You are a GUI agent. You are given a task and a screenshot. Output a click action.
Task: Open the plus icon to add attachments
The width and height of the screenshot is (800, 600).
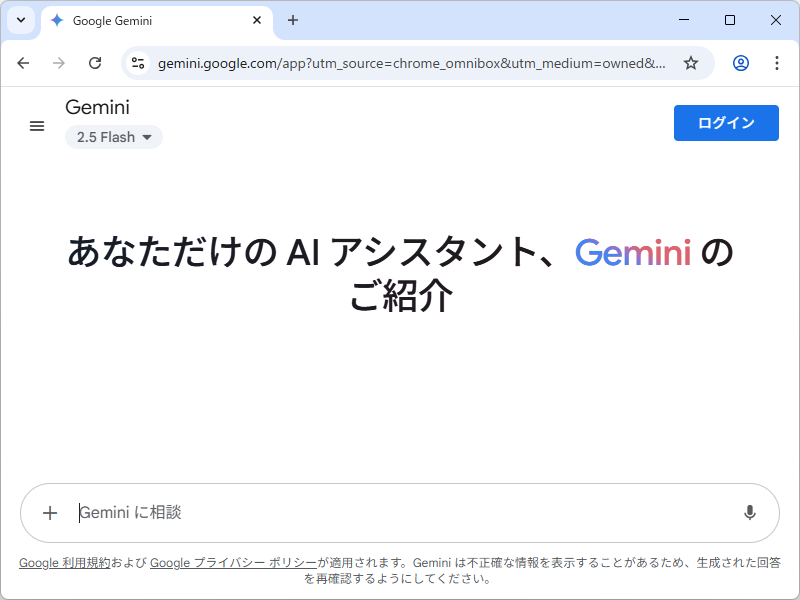50,512
